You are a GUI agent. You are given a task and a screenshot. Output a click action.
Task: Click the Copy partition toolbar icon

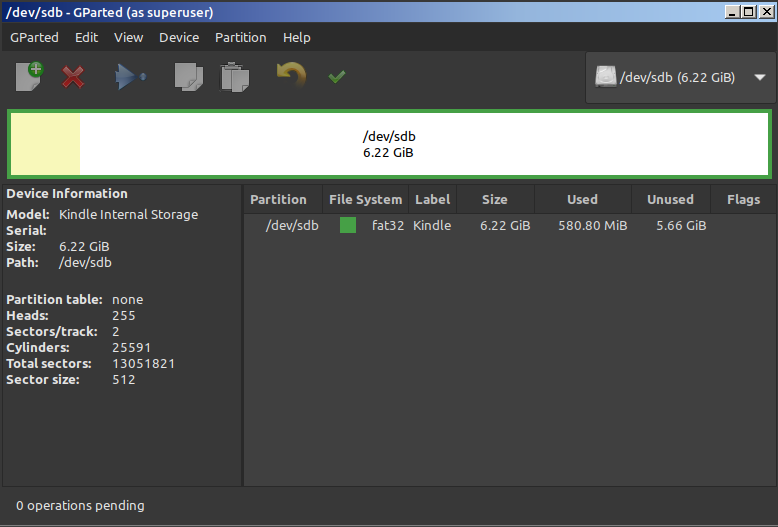point(189,77)
